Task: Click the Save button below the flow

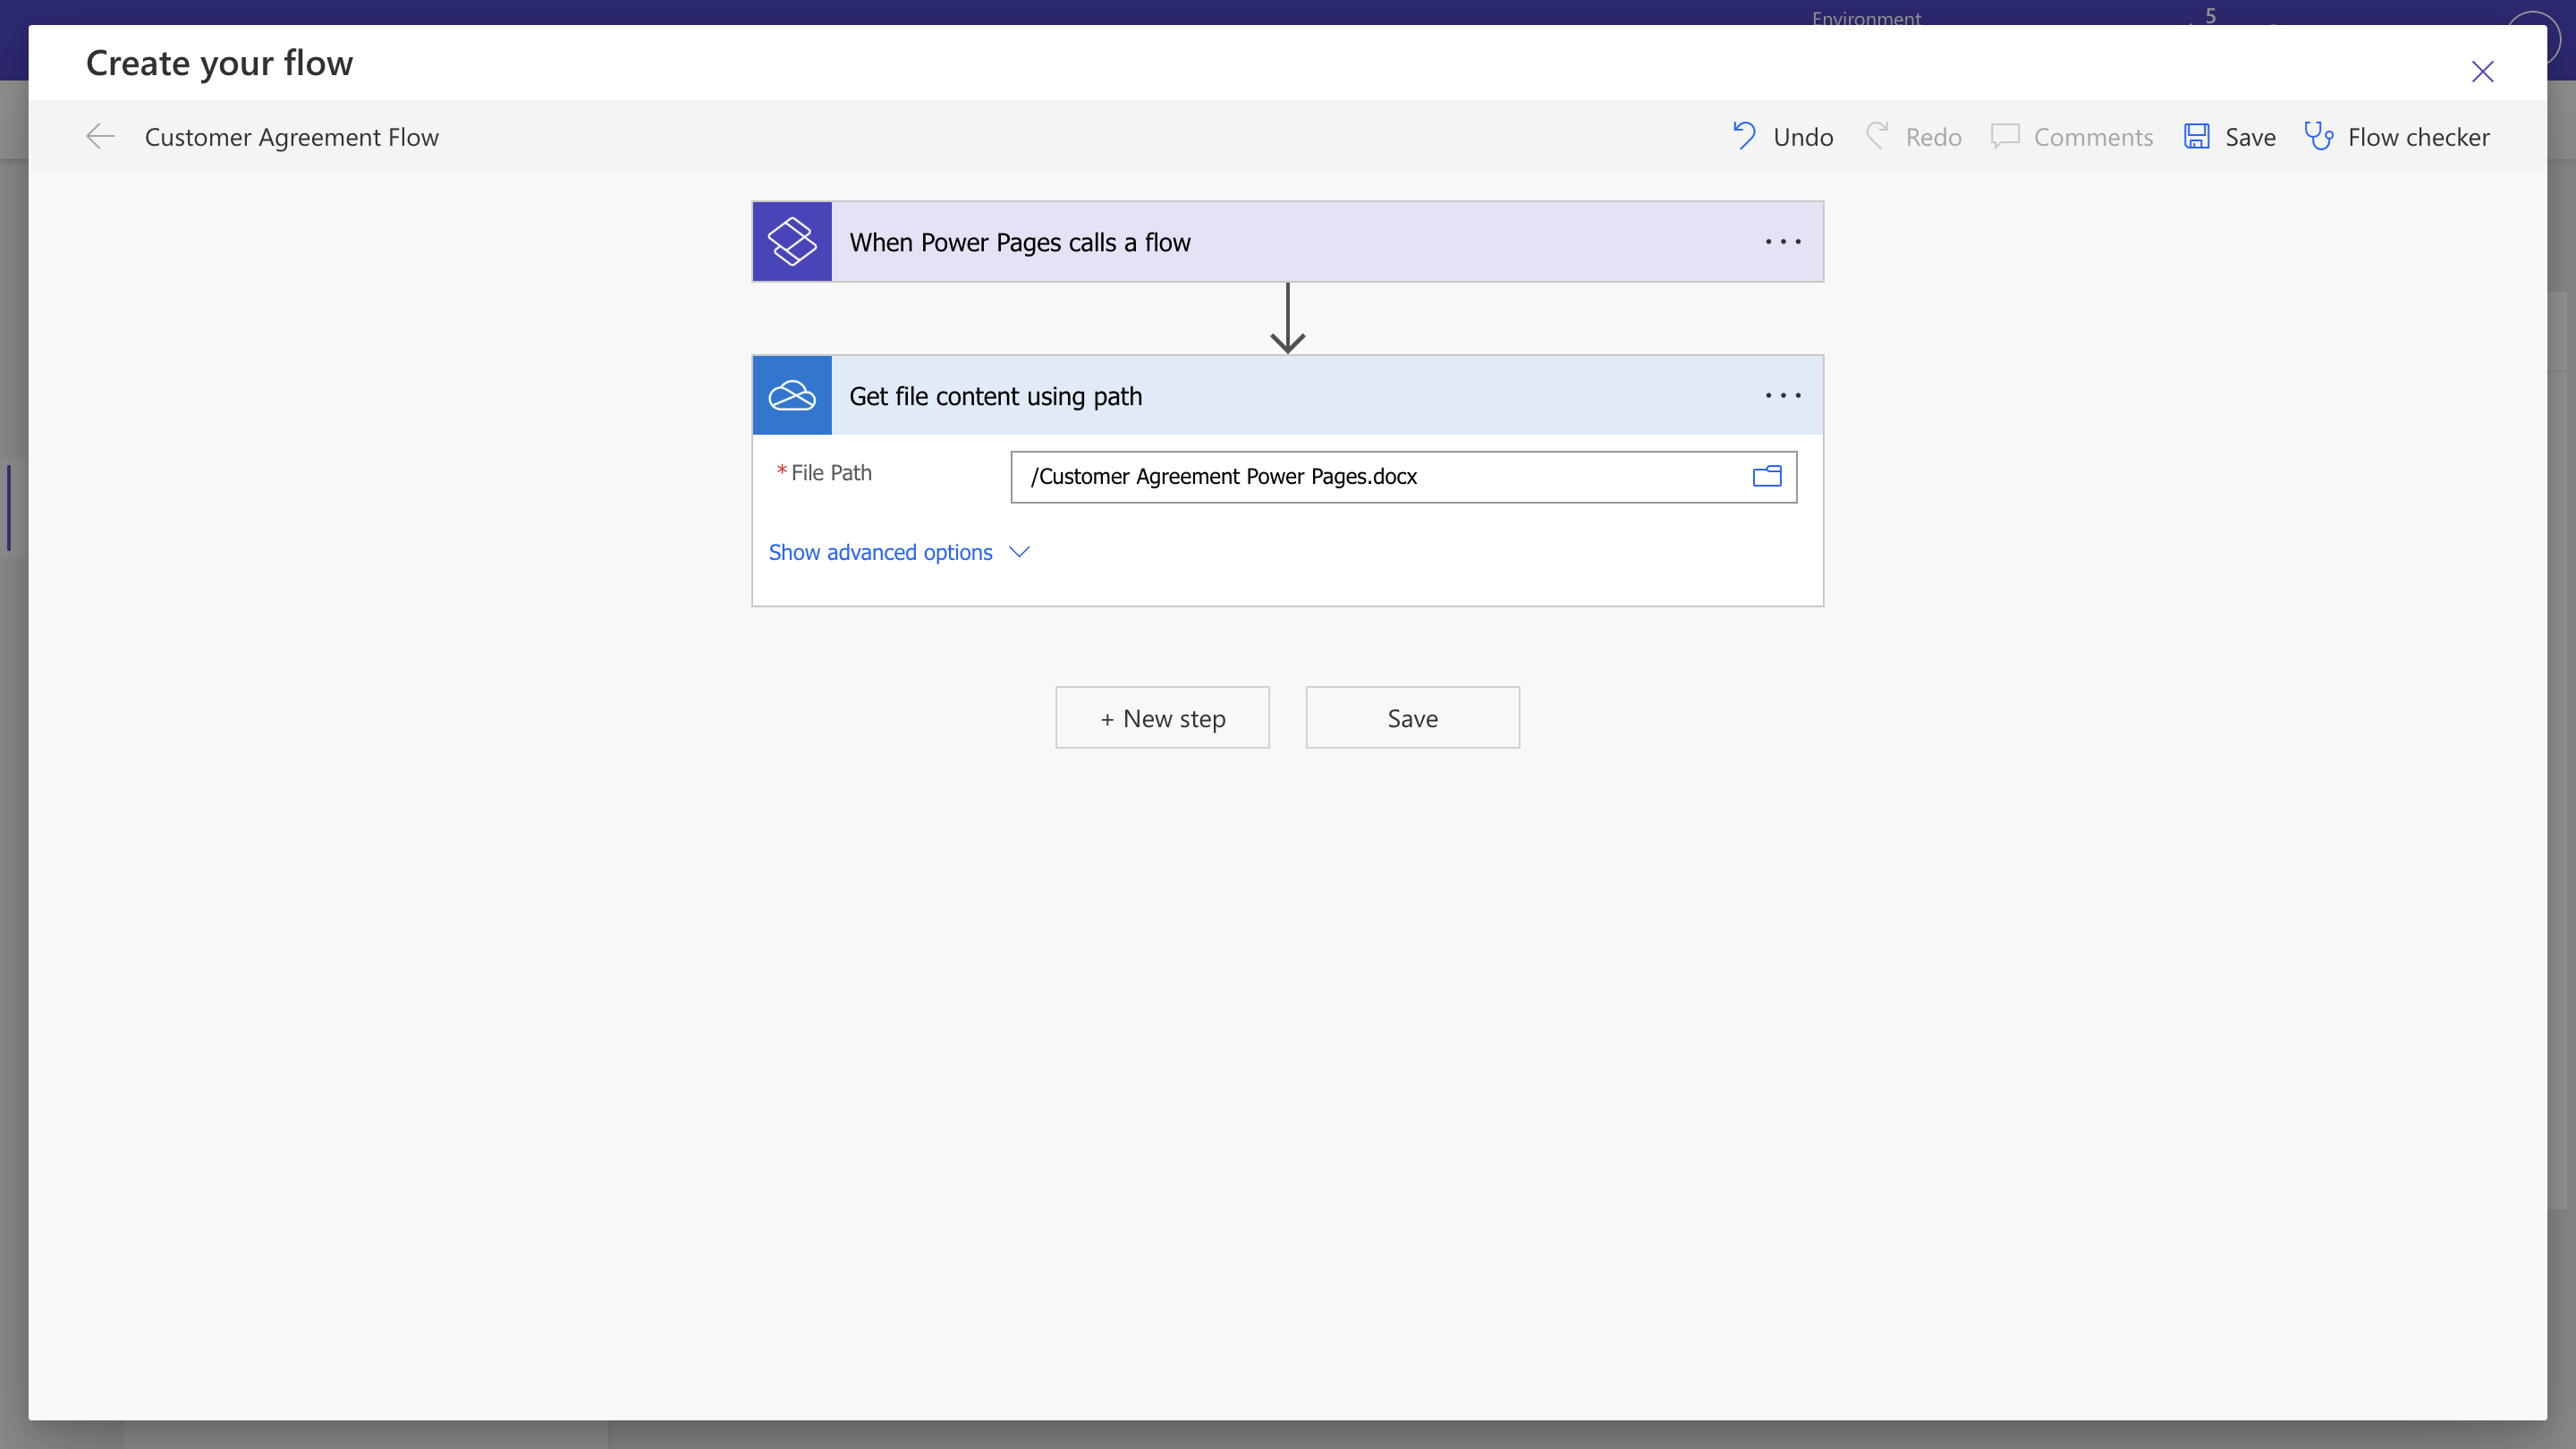Action: click(1412, 718)
